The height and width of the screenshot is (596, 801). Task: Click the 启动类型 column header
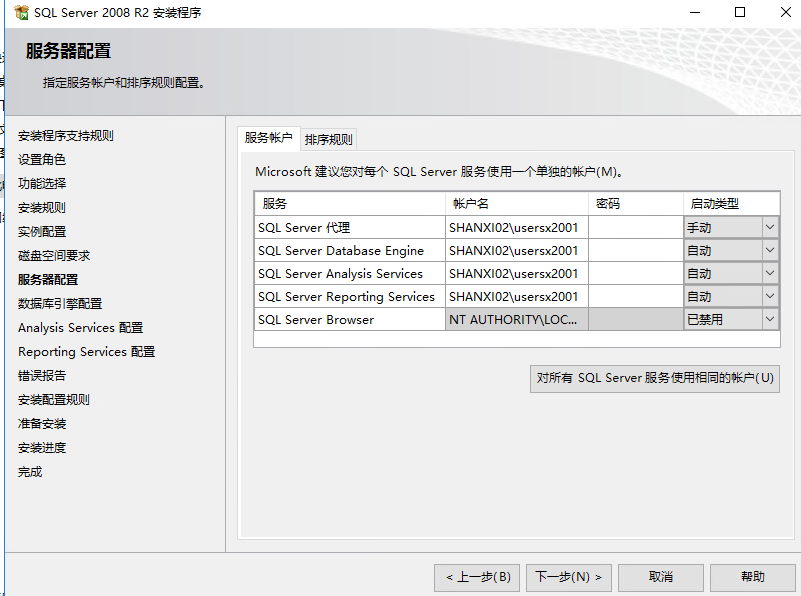tap(732, 204)
